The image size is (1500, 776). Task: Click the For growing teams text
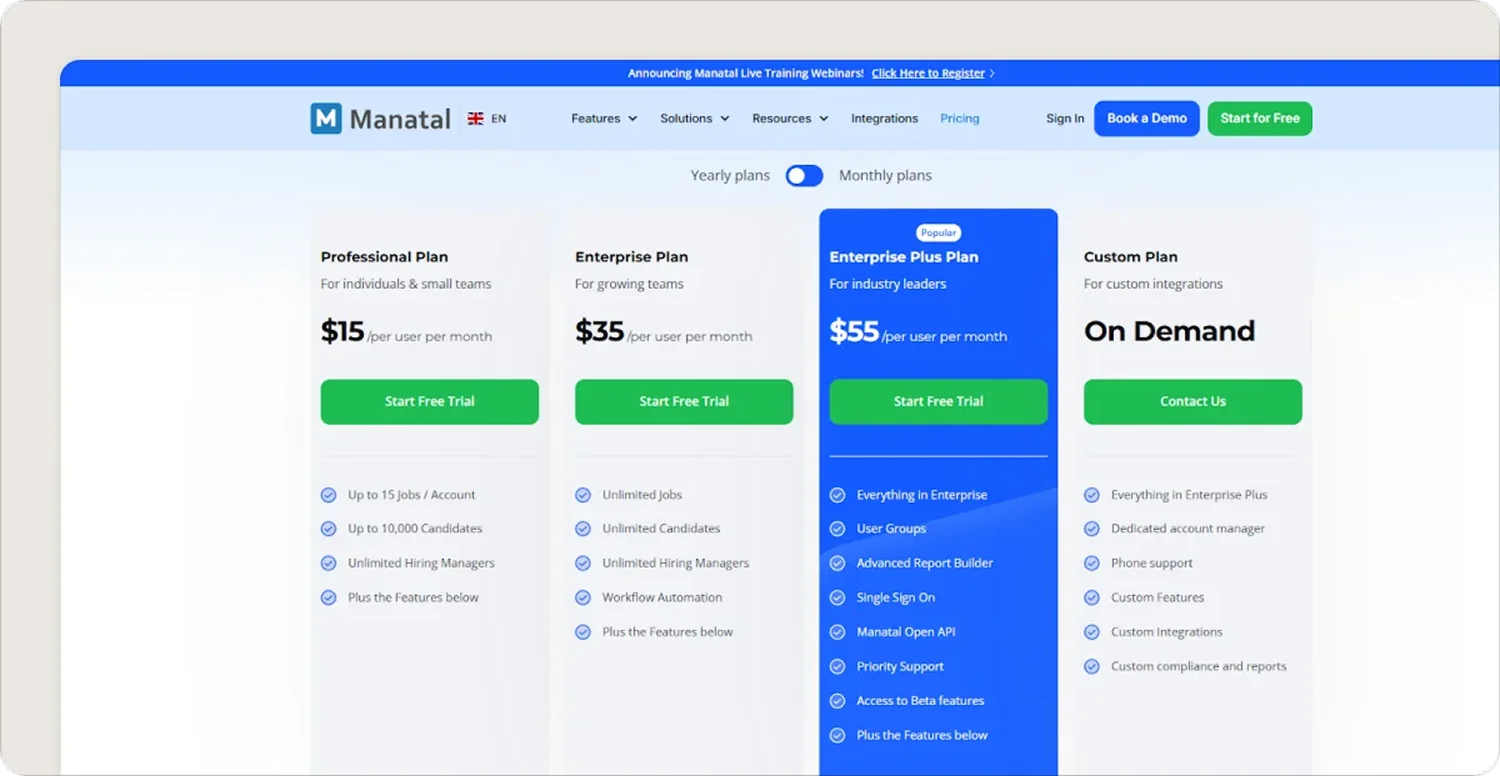pyautogui.click(x=629, y=284)
